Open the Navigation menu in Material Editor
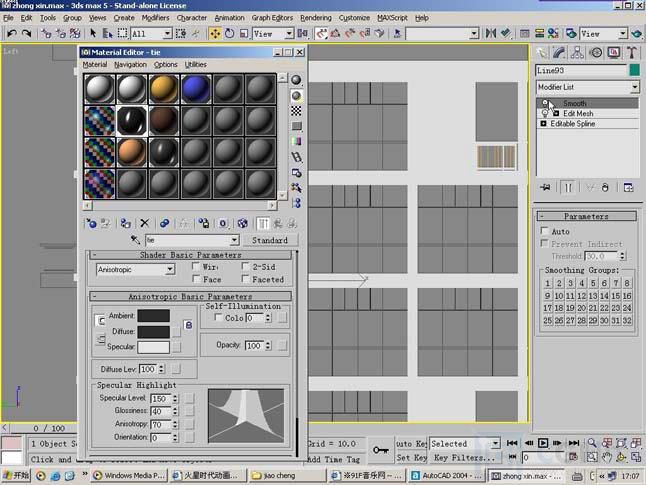 pyautogui.click(x=131, y=65)
